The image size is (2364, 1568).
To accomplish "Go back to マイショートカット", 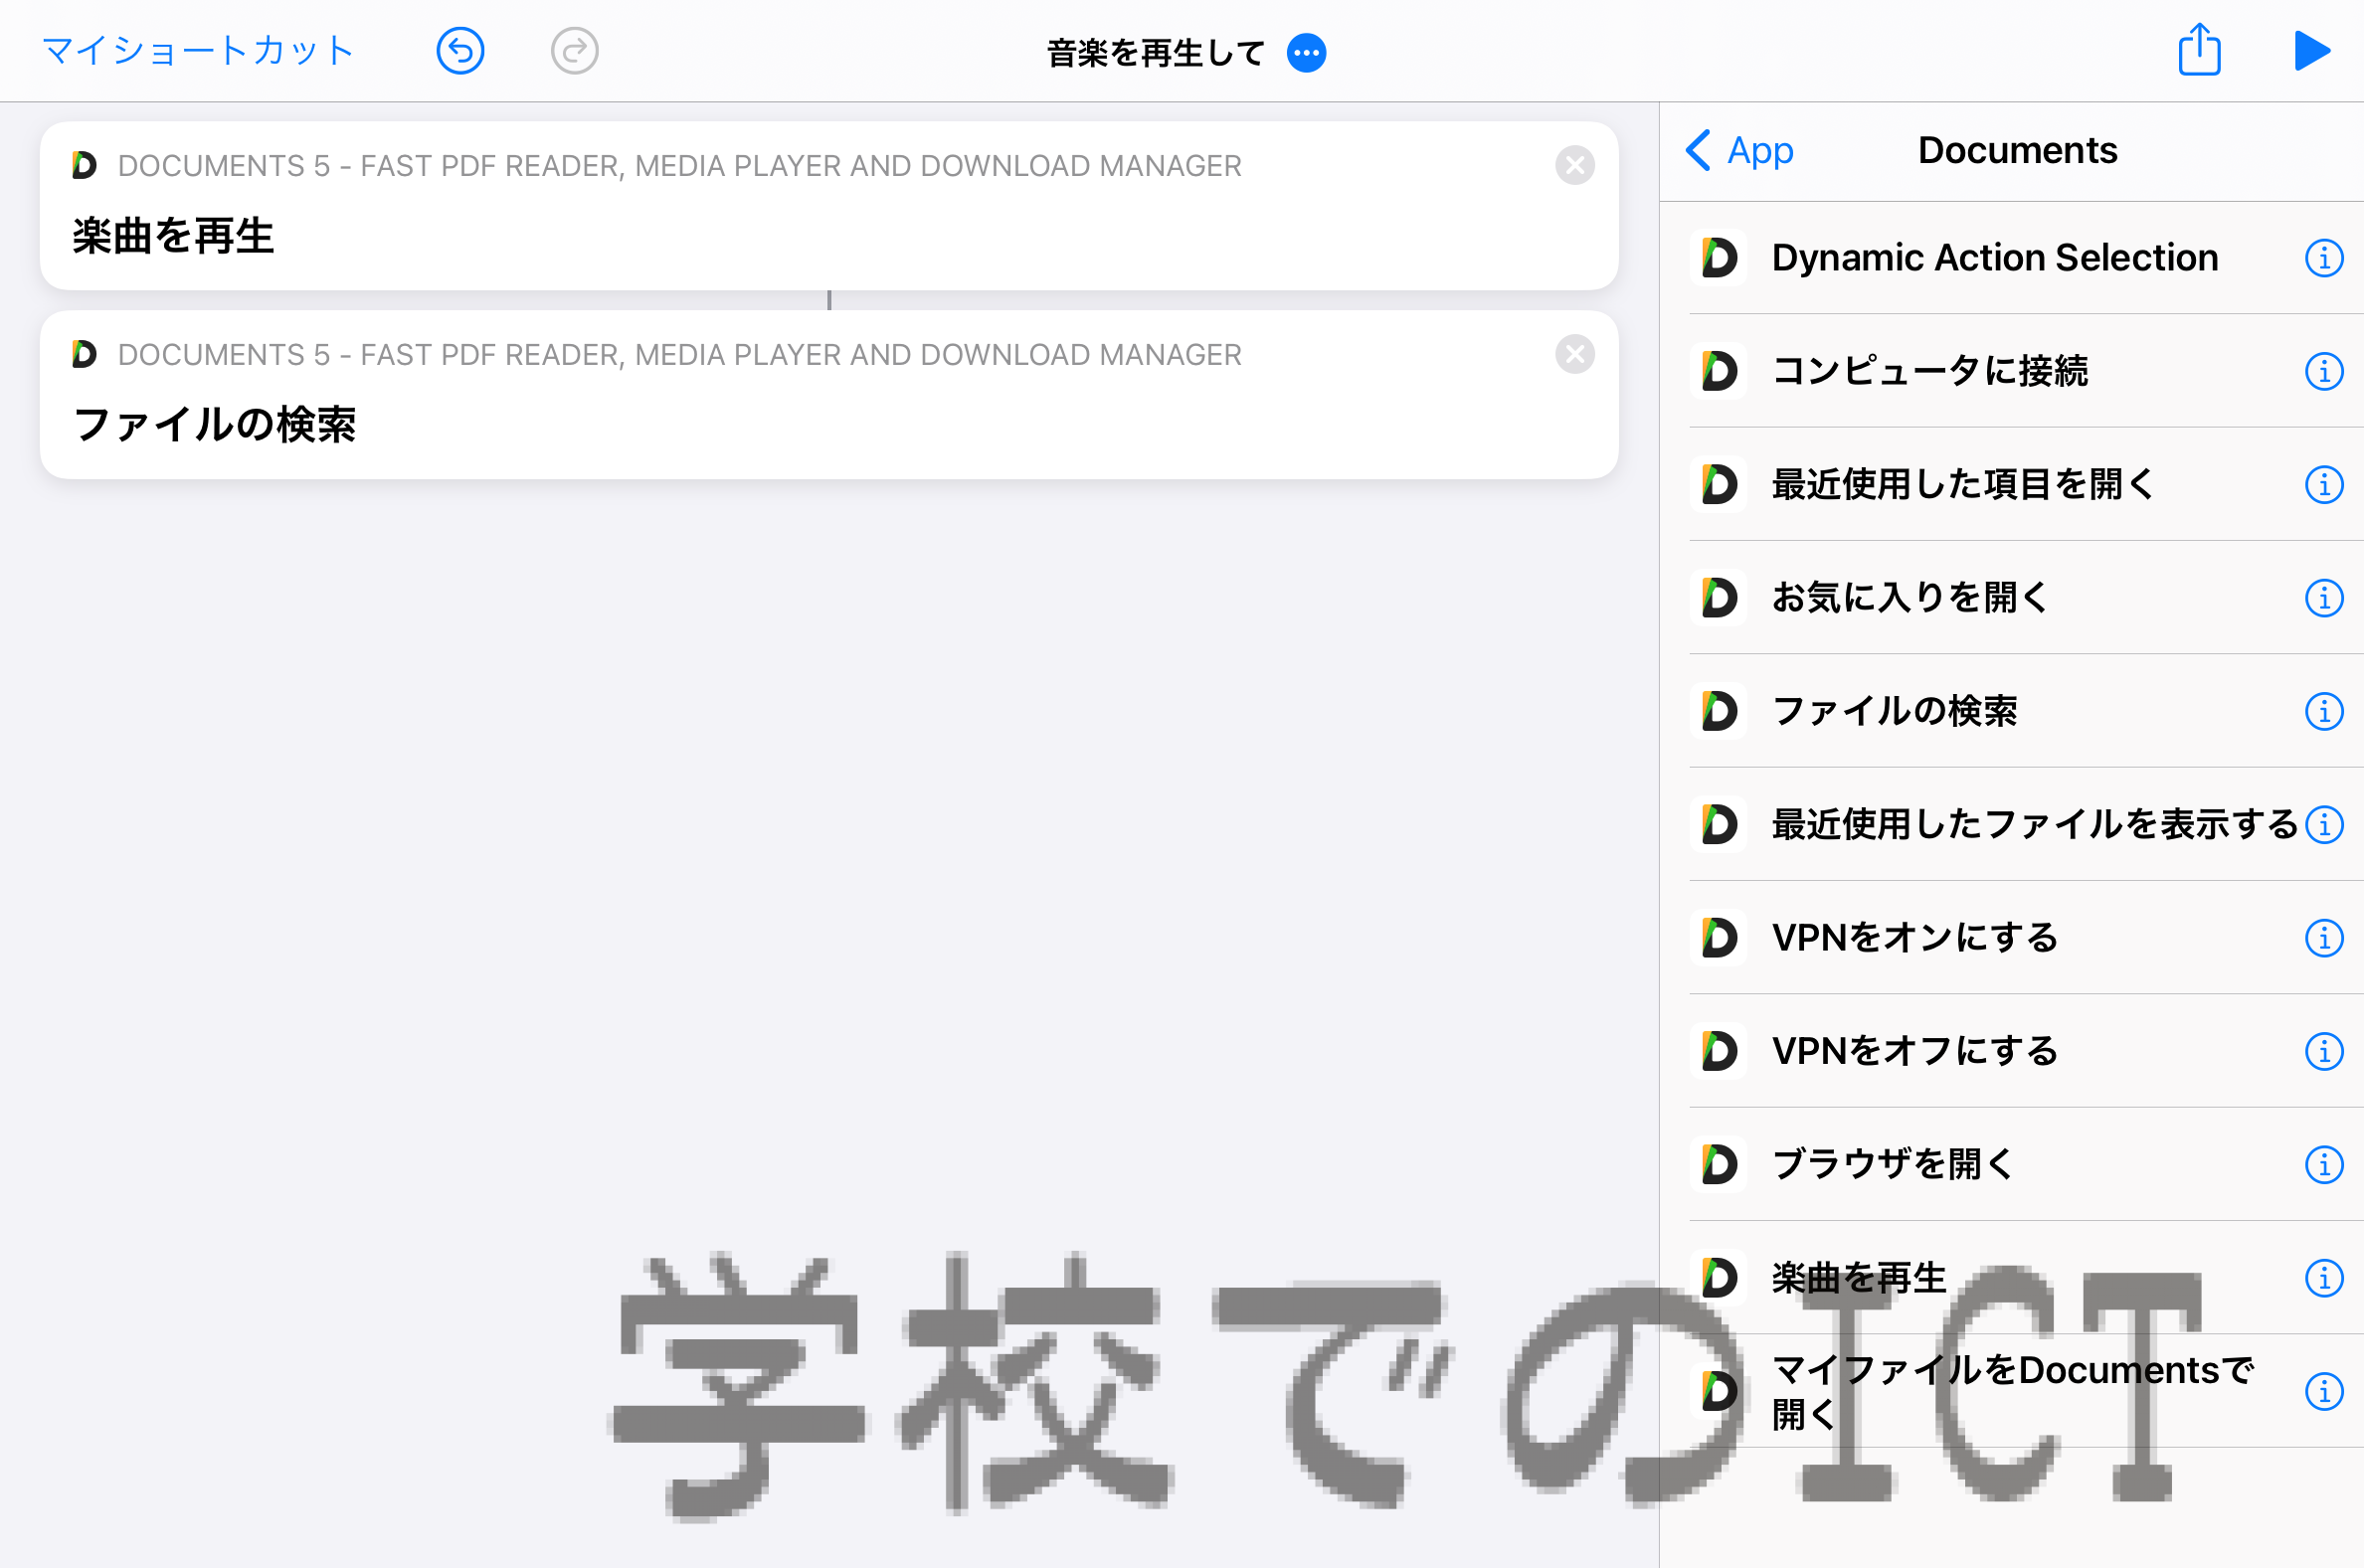I will pyautogui.click(x=198, y=51).
